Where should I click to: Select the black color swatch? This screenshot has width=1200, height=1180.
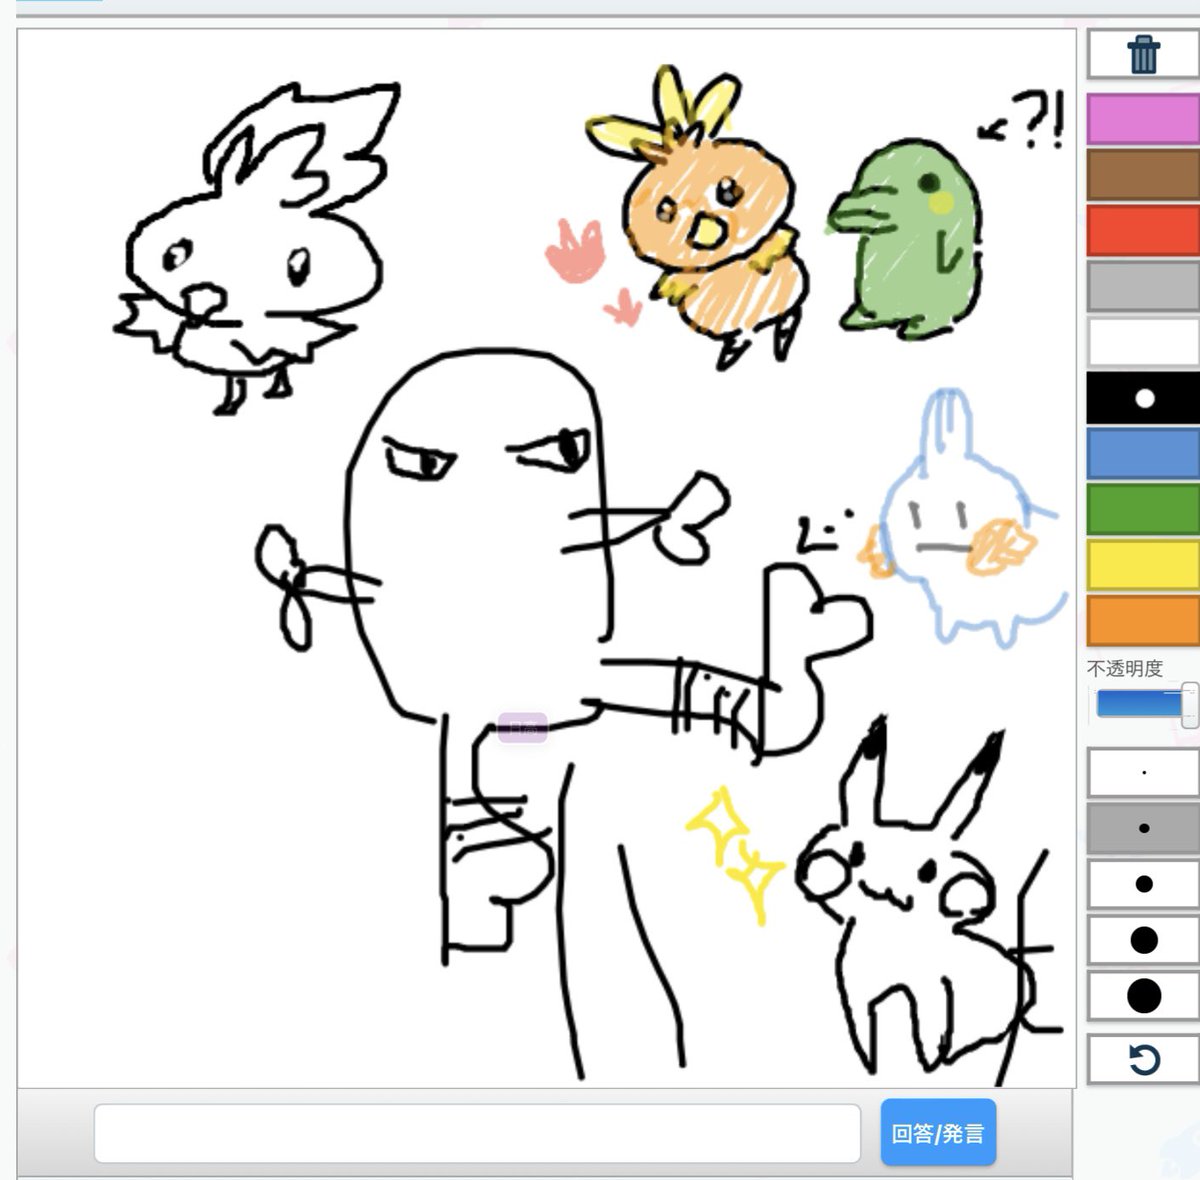[1143, 398]
